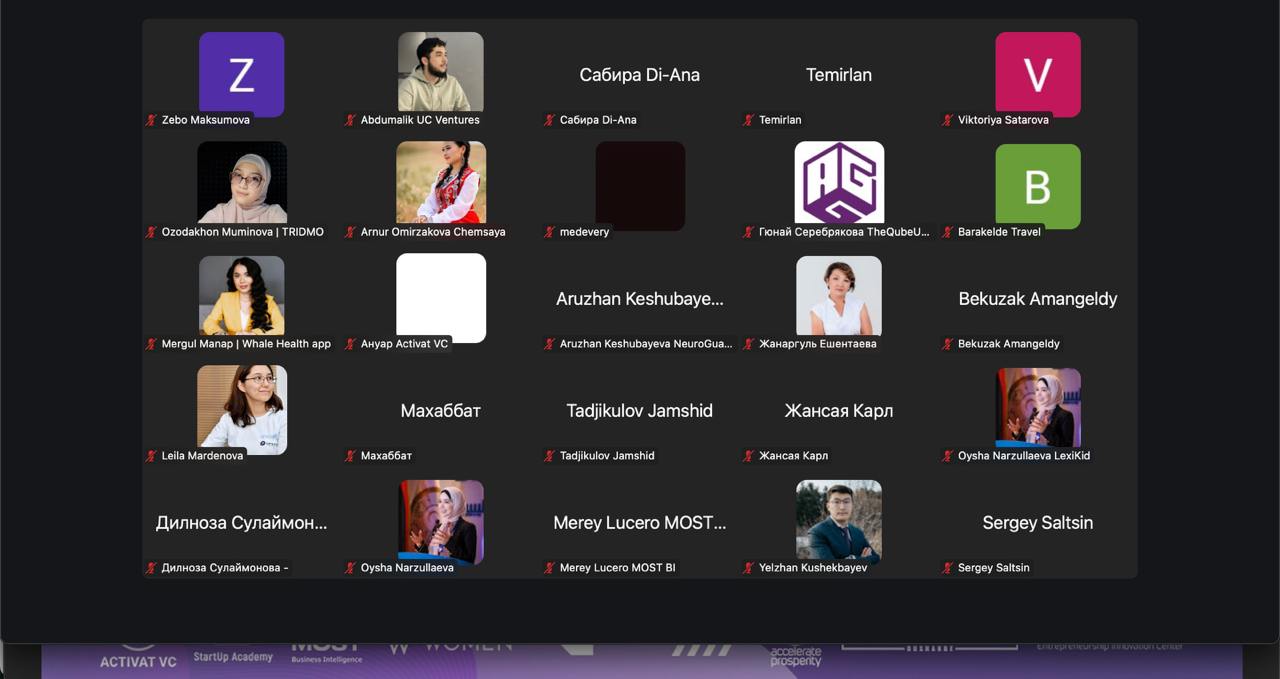
Task: Select Leila Mardenova's muted microphone icon
Action: (152, 456)
